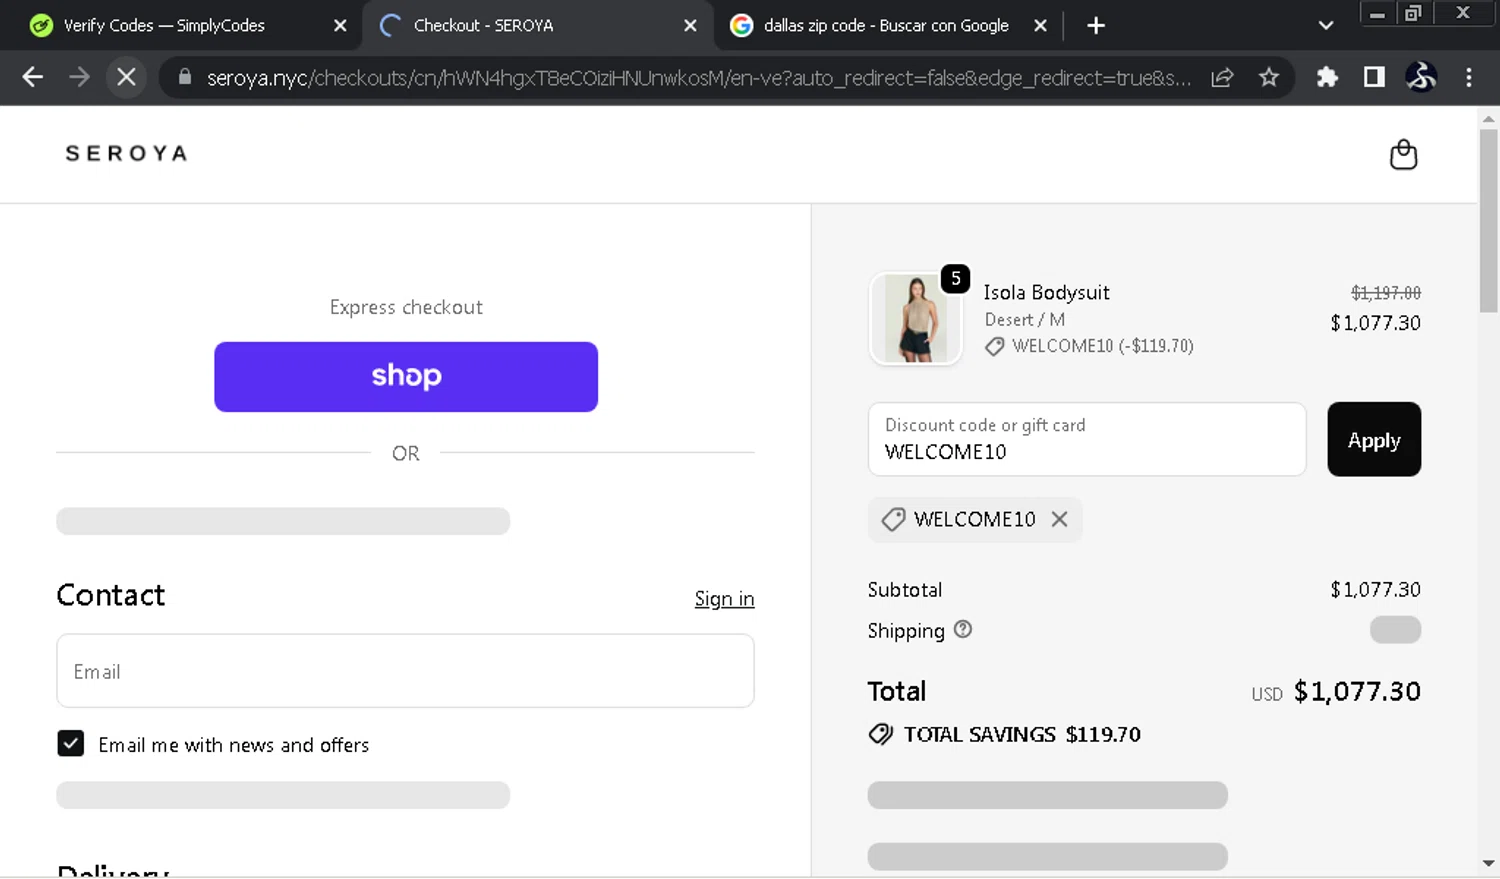Switch to Checkout - SEROYA tab

click(x=483, y=26)
